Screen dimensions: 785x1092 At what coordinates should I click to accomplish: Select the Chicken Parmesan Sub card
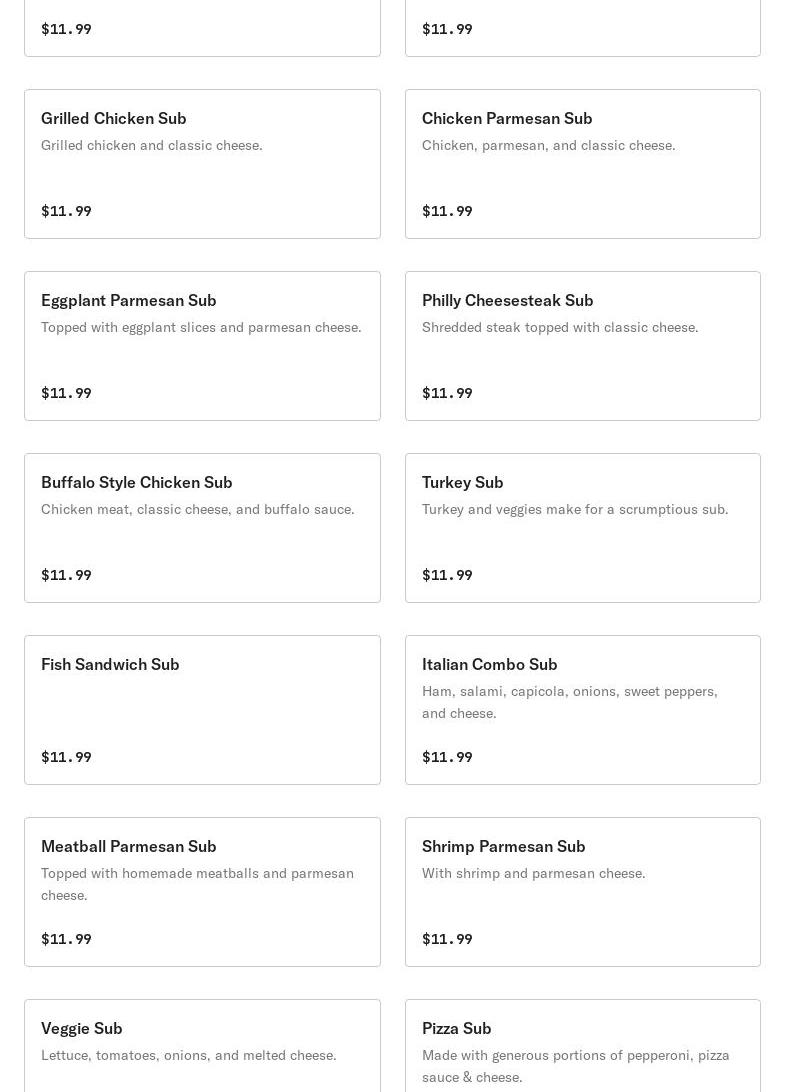(582, 164)
